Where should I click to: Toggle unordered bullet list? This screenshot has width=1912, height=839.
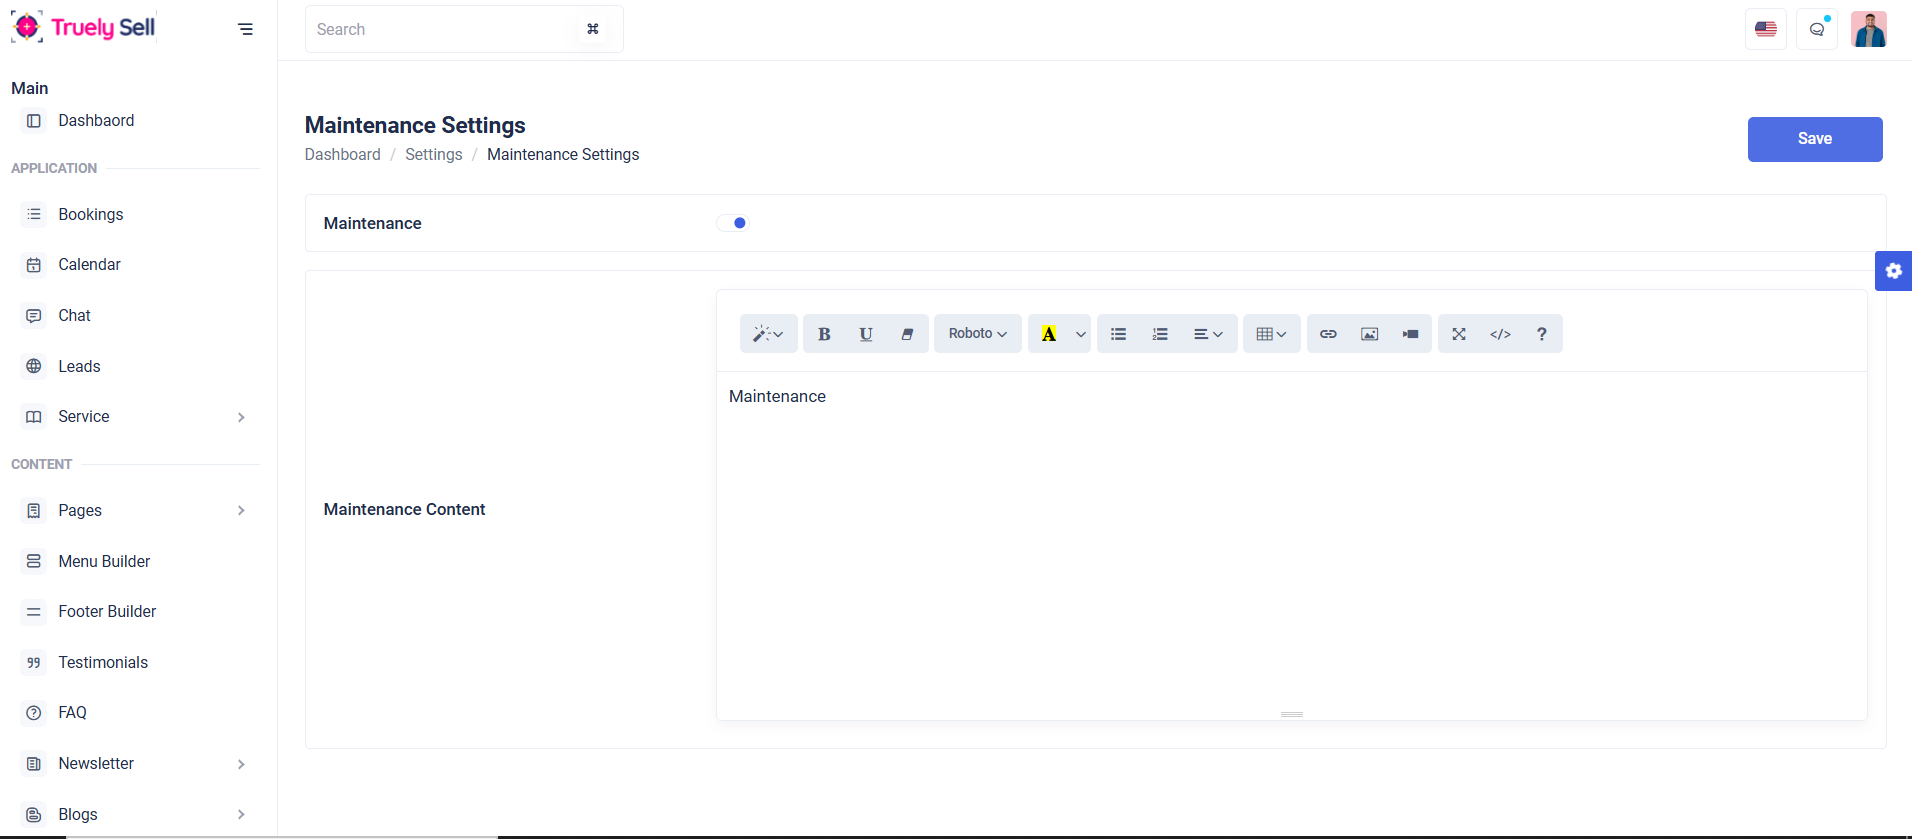click(x=1118, y=334)
